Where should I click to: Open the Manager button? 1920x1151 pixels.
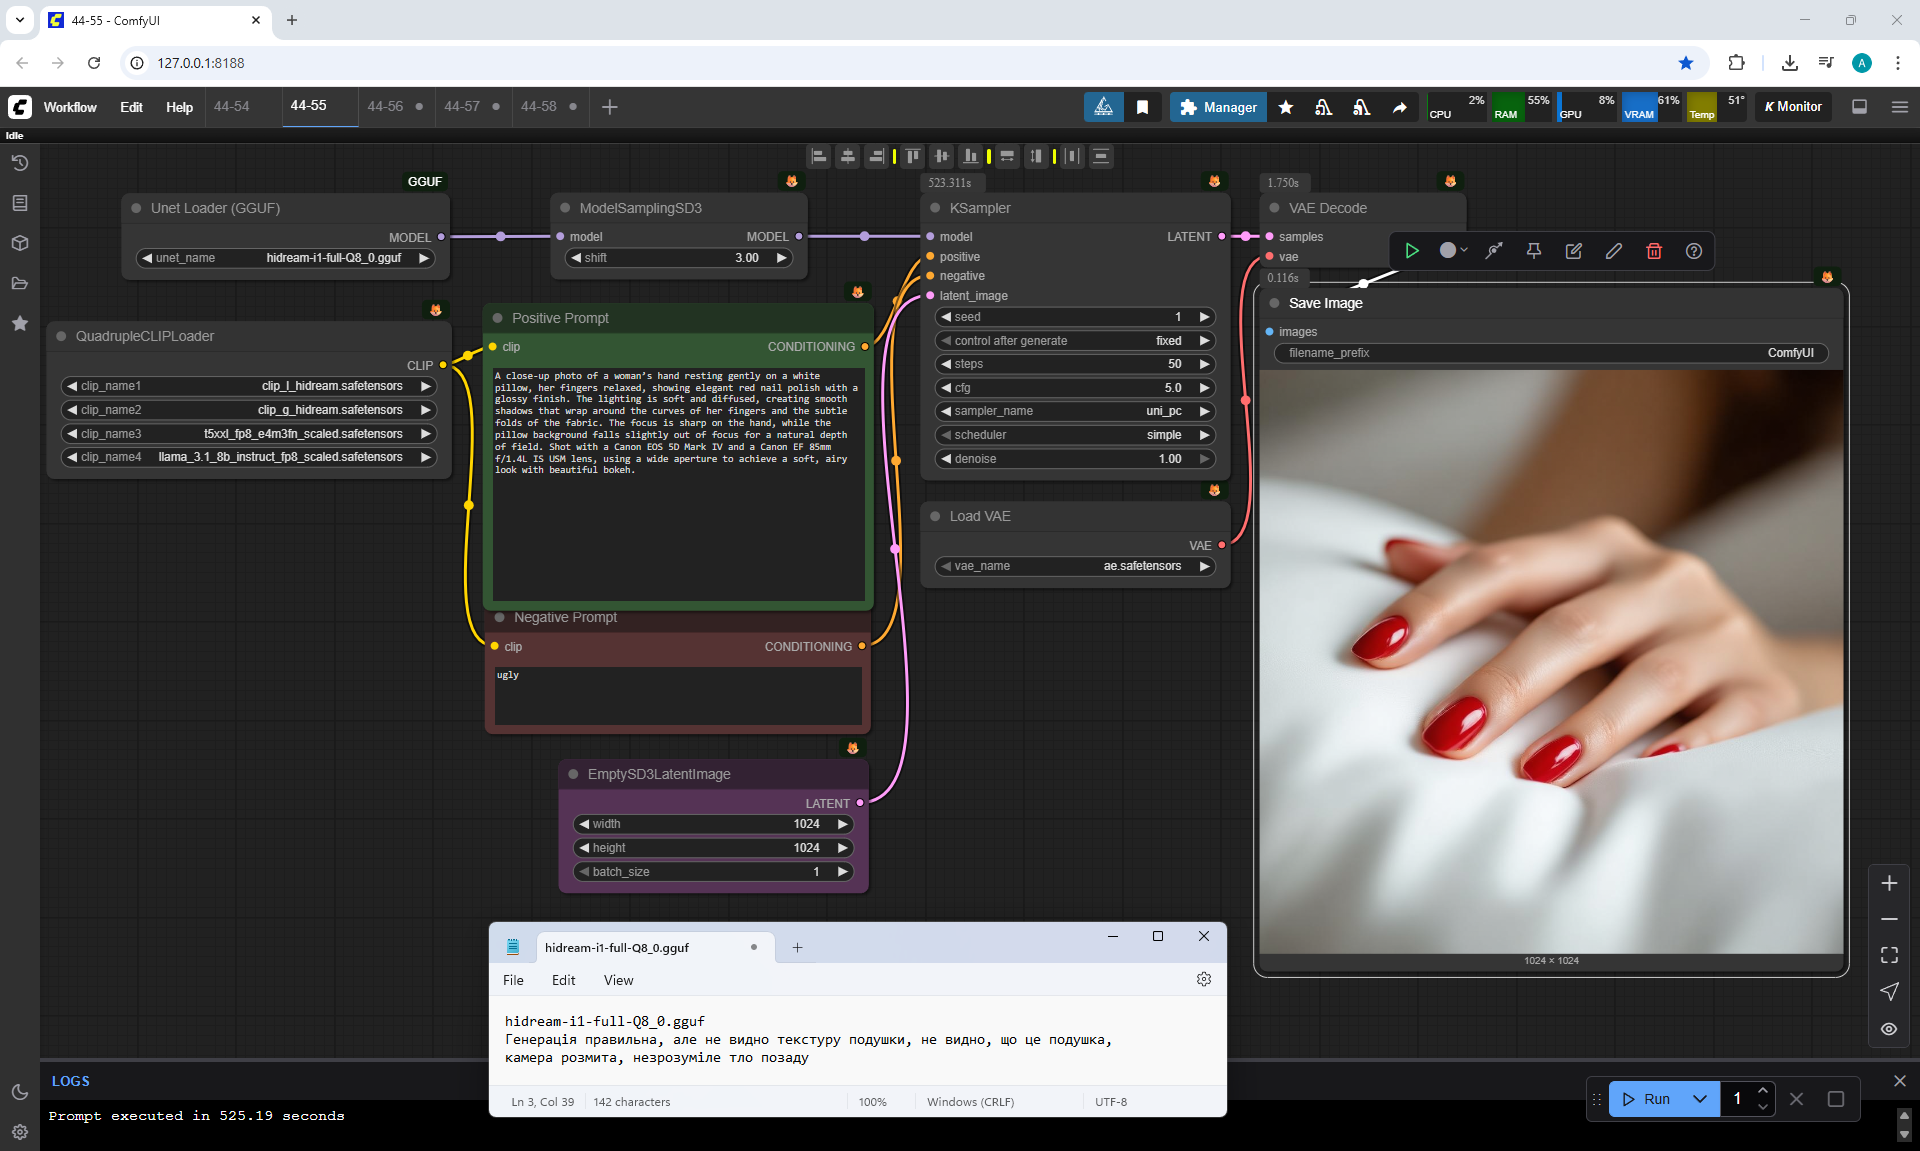click(1218, 107)
